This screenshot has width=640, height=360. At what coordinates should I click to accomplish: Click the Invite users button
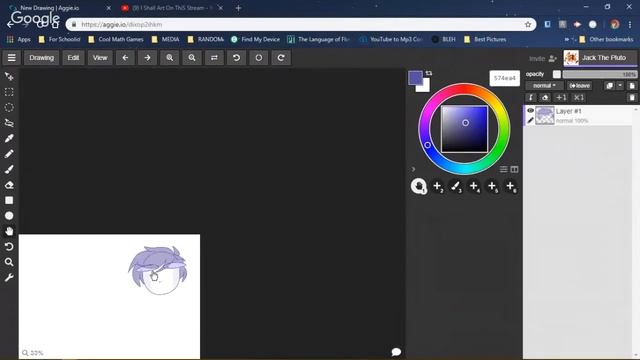click(x=543, y=58)
